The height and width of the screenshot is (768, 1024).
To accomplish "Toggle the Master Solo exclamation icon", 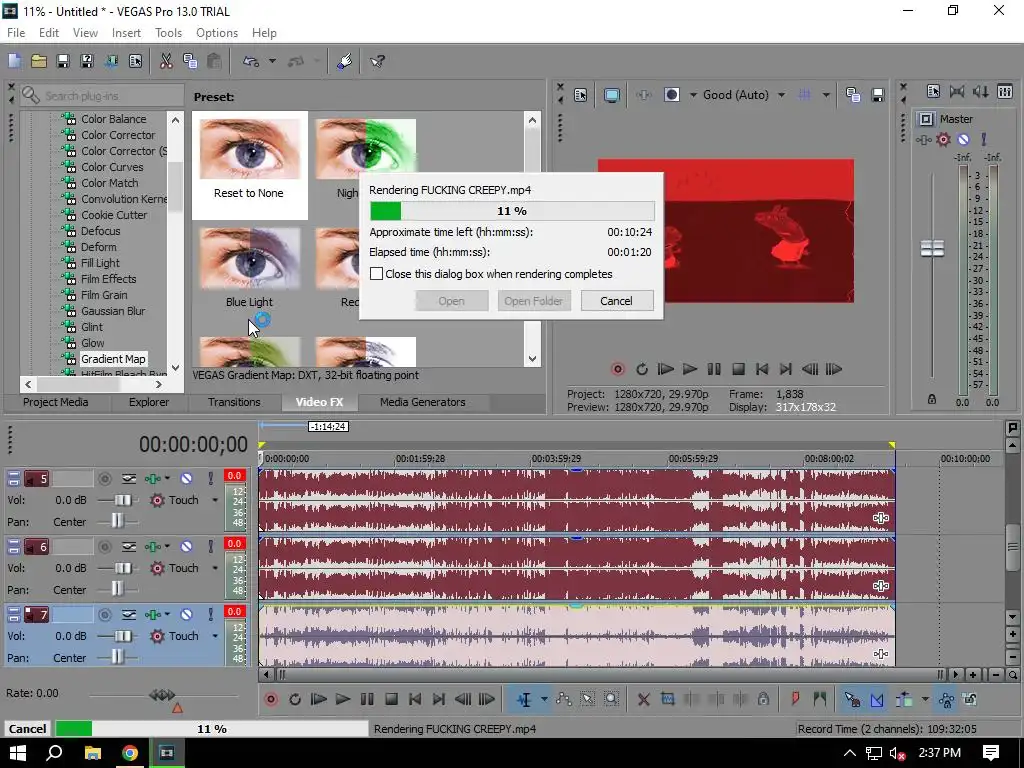I will click(x=984, y=139).
